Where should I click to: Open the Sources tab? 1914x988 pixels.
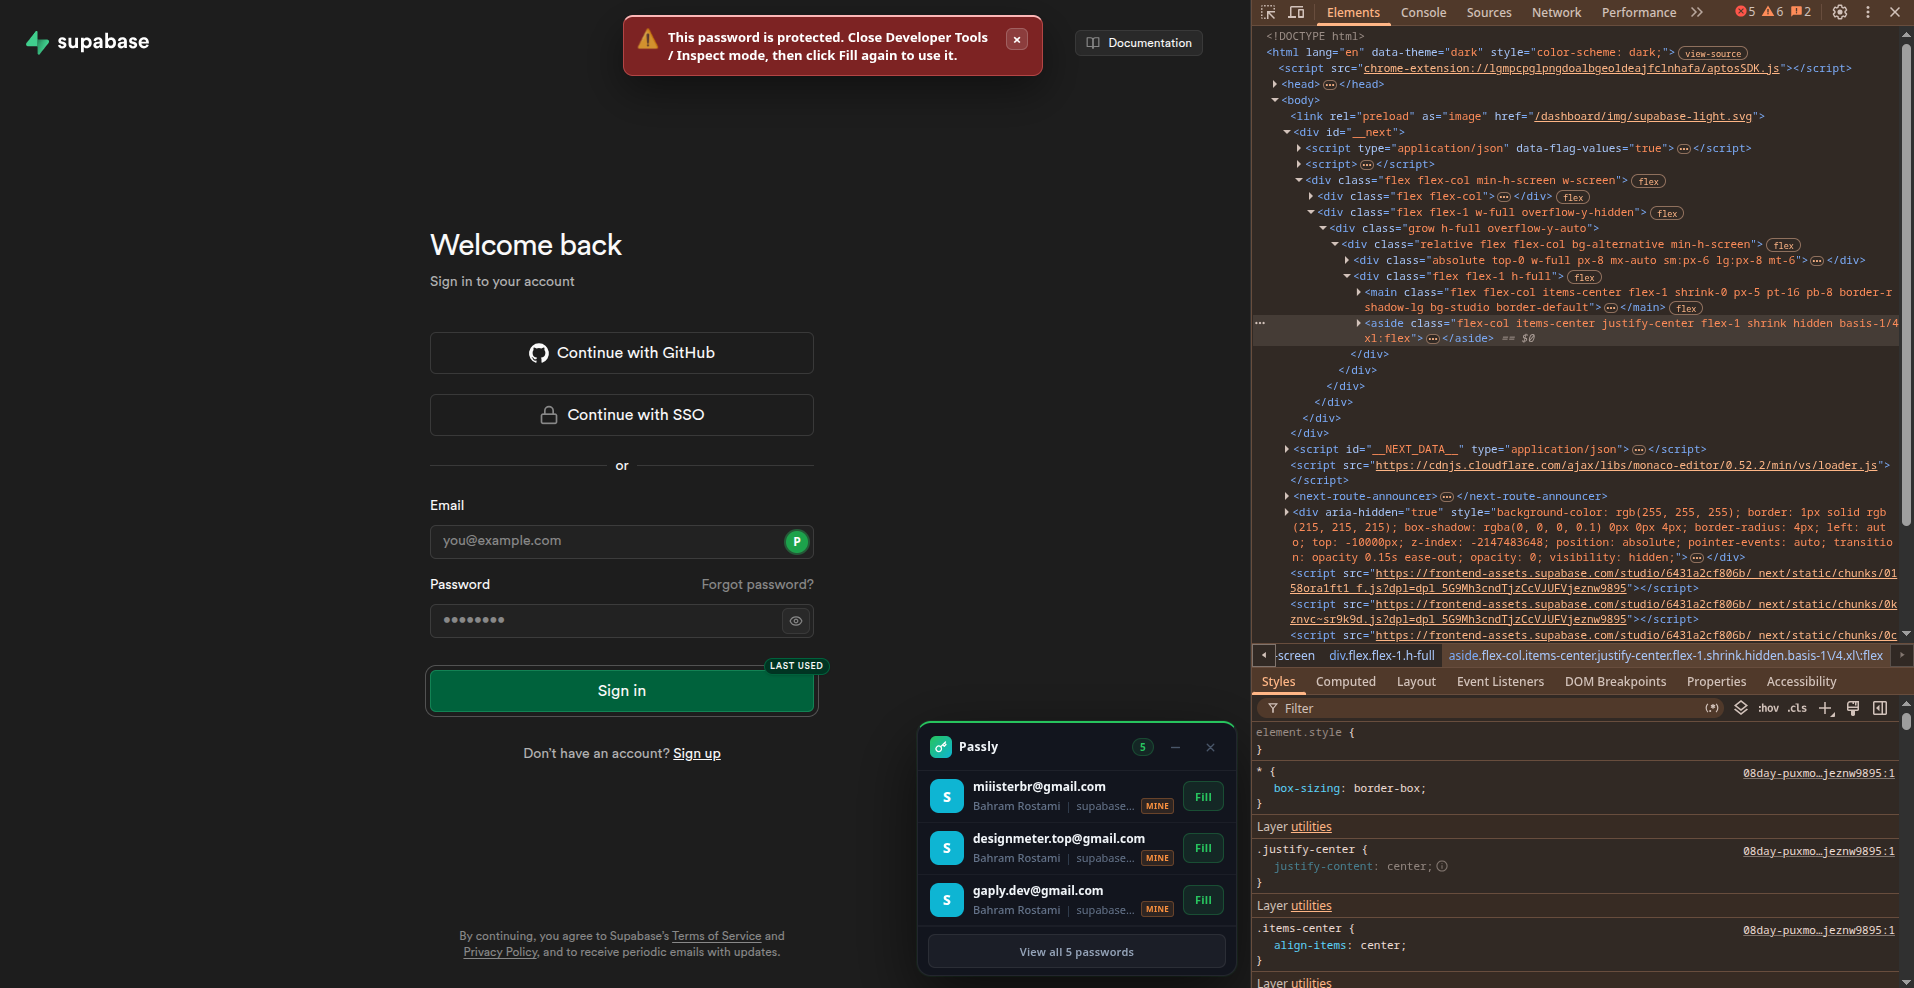pyautogui.click(x=1489, y=12)
